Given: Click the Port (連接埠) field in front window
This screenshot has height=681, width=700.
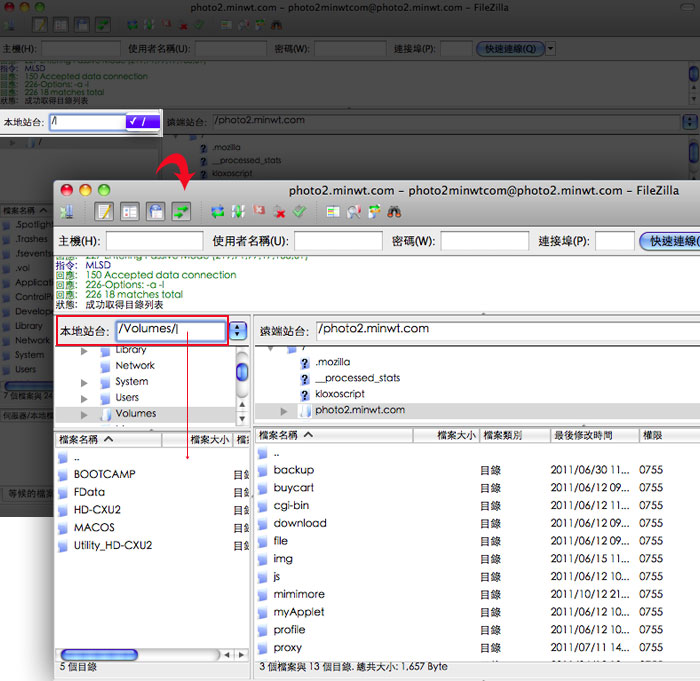Looking at the screenshot, I should [x=615, y=241].
